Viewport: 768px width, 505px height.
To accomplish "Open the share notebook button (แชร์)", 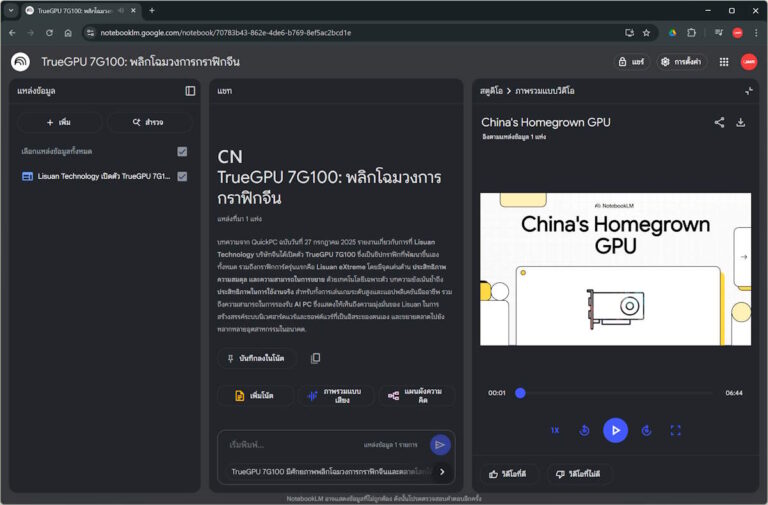I will click(631, 62).
